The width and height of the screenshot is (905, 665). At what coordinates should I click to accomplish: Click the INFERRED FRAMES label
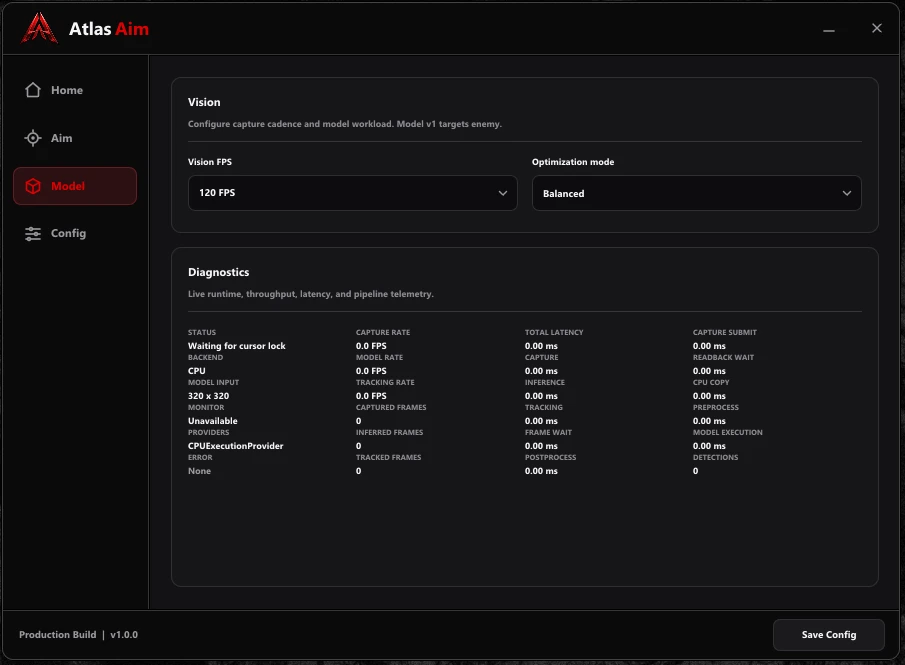click(x=389, y=432)
